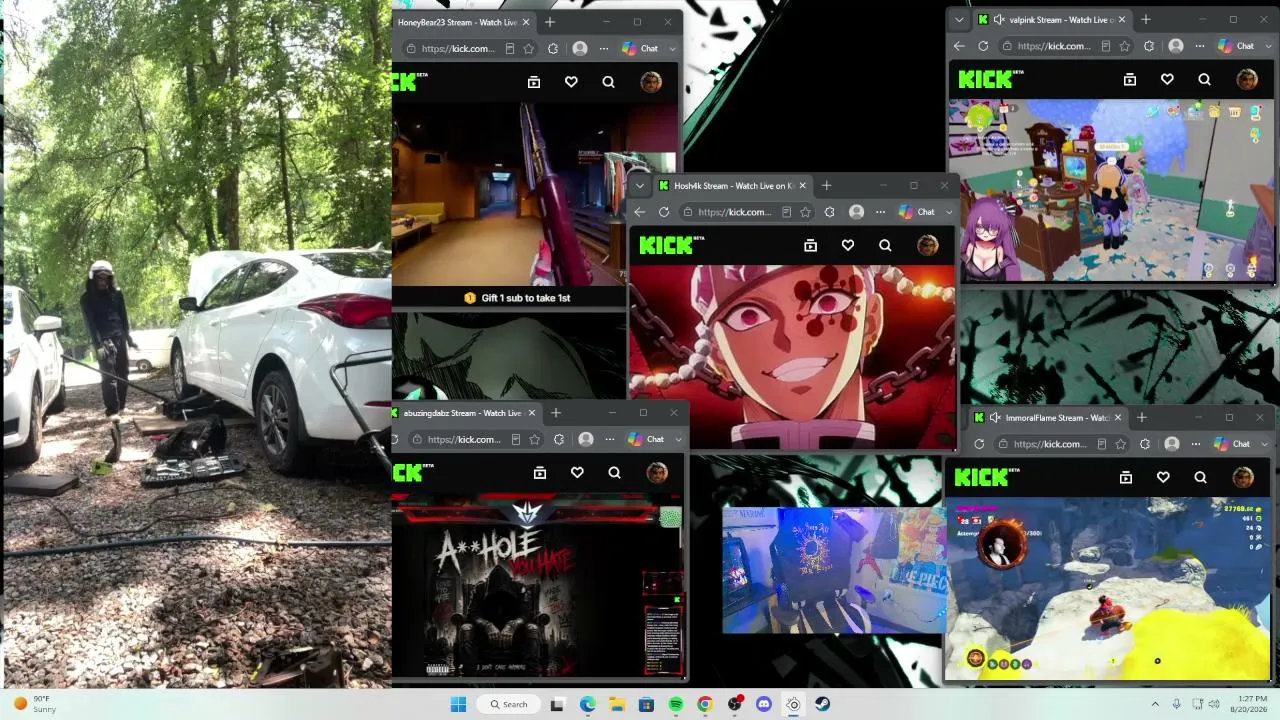Open Copilot Chat in the ImmoralFlame window
This screenshot has width=1280, height=720.
[1232, 444]
